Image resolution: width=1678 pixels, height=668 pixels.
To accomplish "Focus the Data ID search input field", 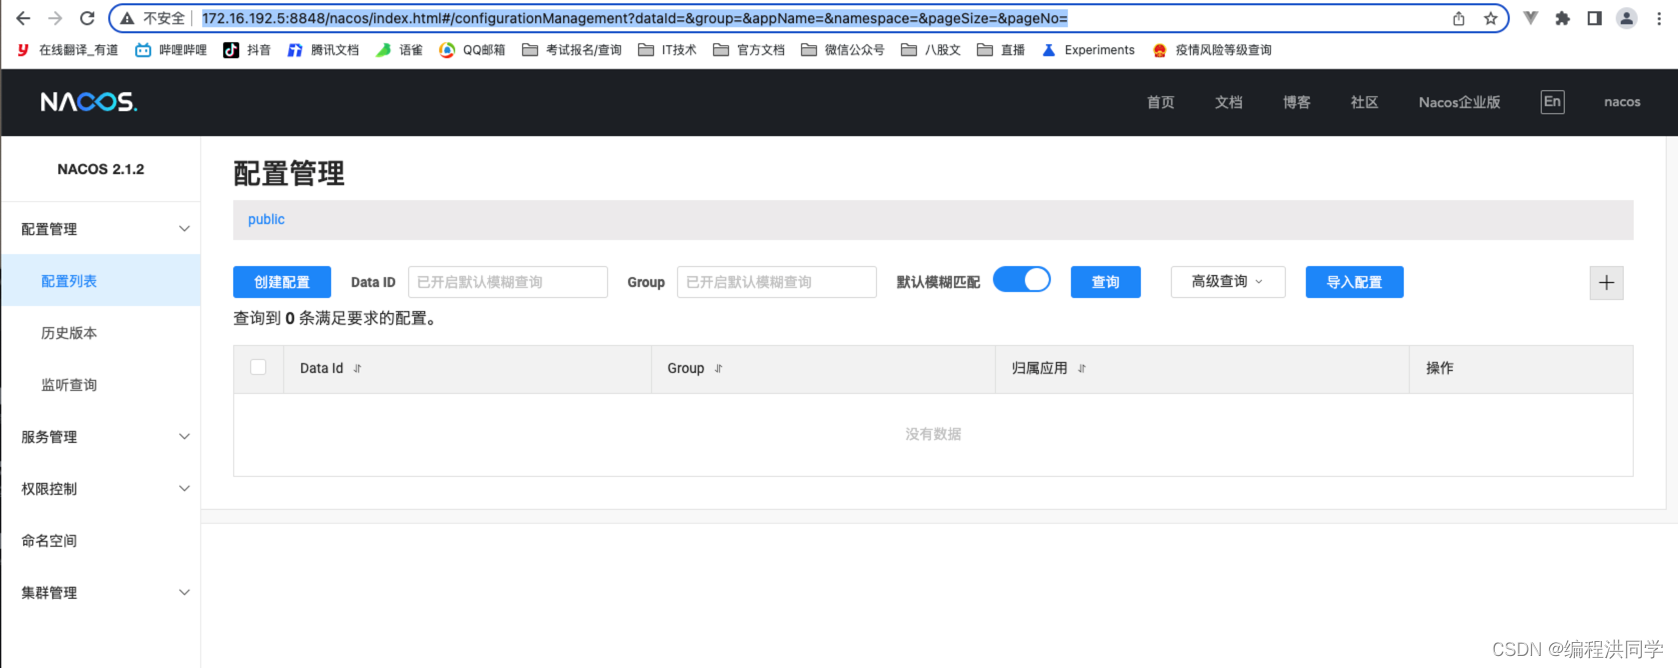I will point(507,282).
